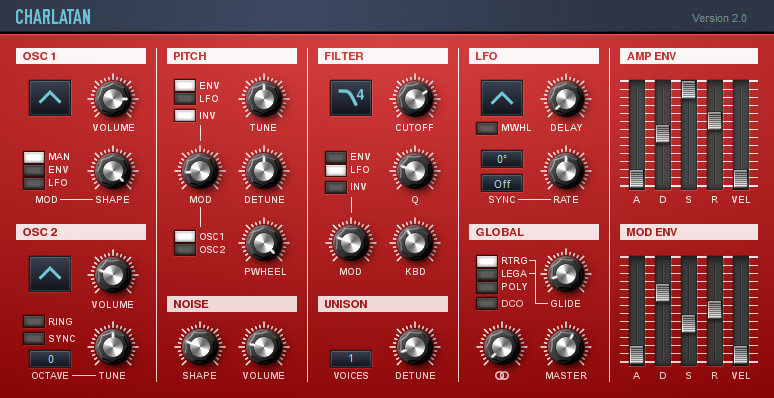Click Amp Env VEL slider handle
This screenshot has width=774, height=398.
pyautogui.click(x=740, y=179)
